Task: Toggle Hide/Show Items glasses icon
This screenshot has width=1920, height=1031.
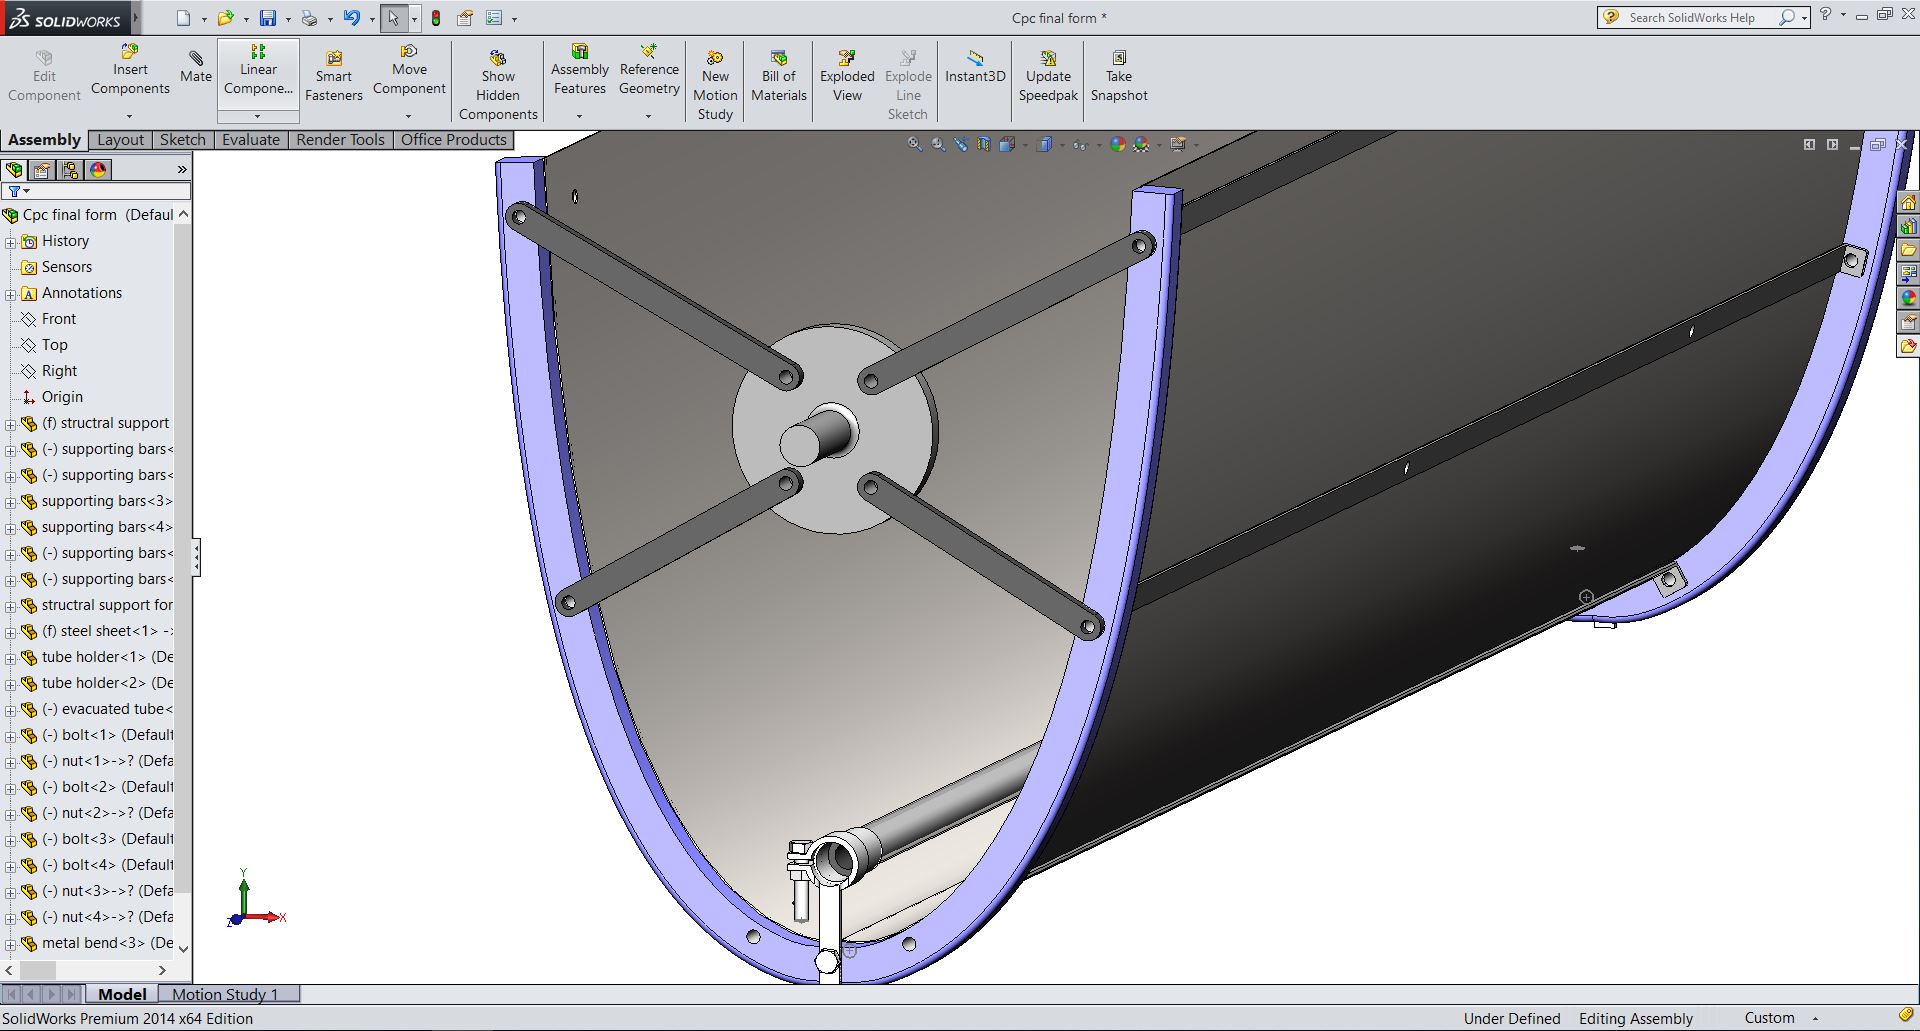Action: click(x=1080, y=144)
